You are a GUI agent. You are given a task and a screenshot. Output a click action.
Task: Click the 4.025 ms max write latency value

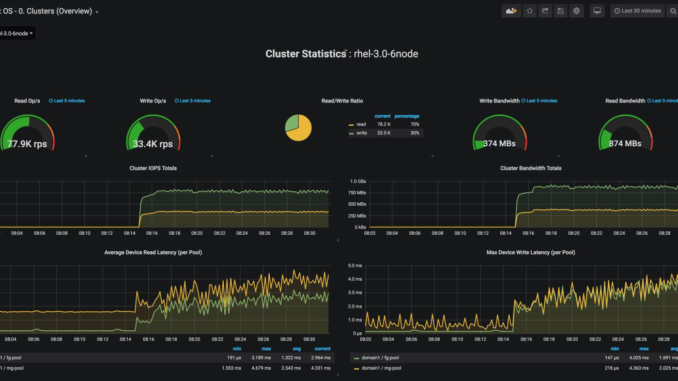639,358
